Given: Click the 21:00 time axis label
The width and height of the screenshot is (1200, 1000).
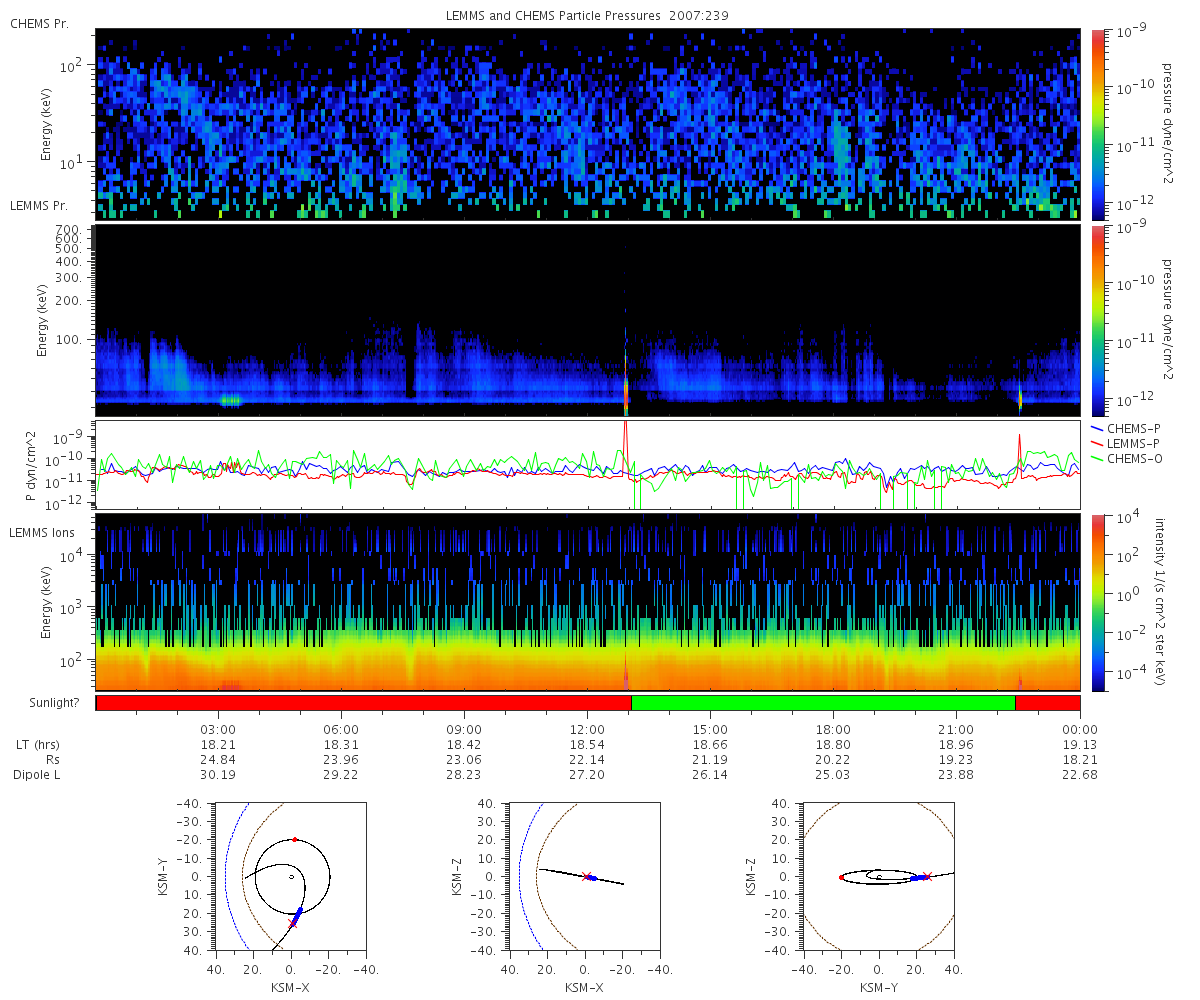Looking at the screenshot, I should [956, 728].
